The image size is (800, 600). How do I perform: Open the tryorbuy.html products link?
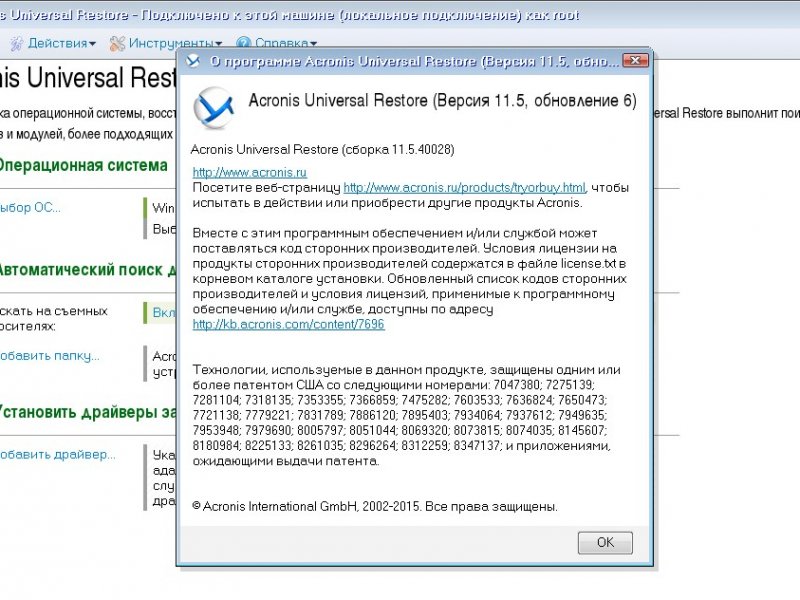[x=464, y=188]
